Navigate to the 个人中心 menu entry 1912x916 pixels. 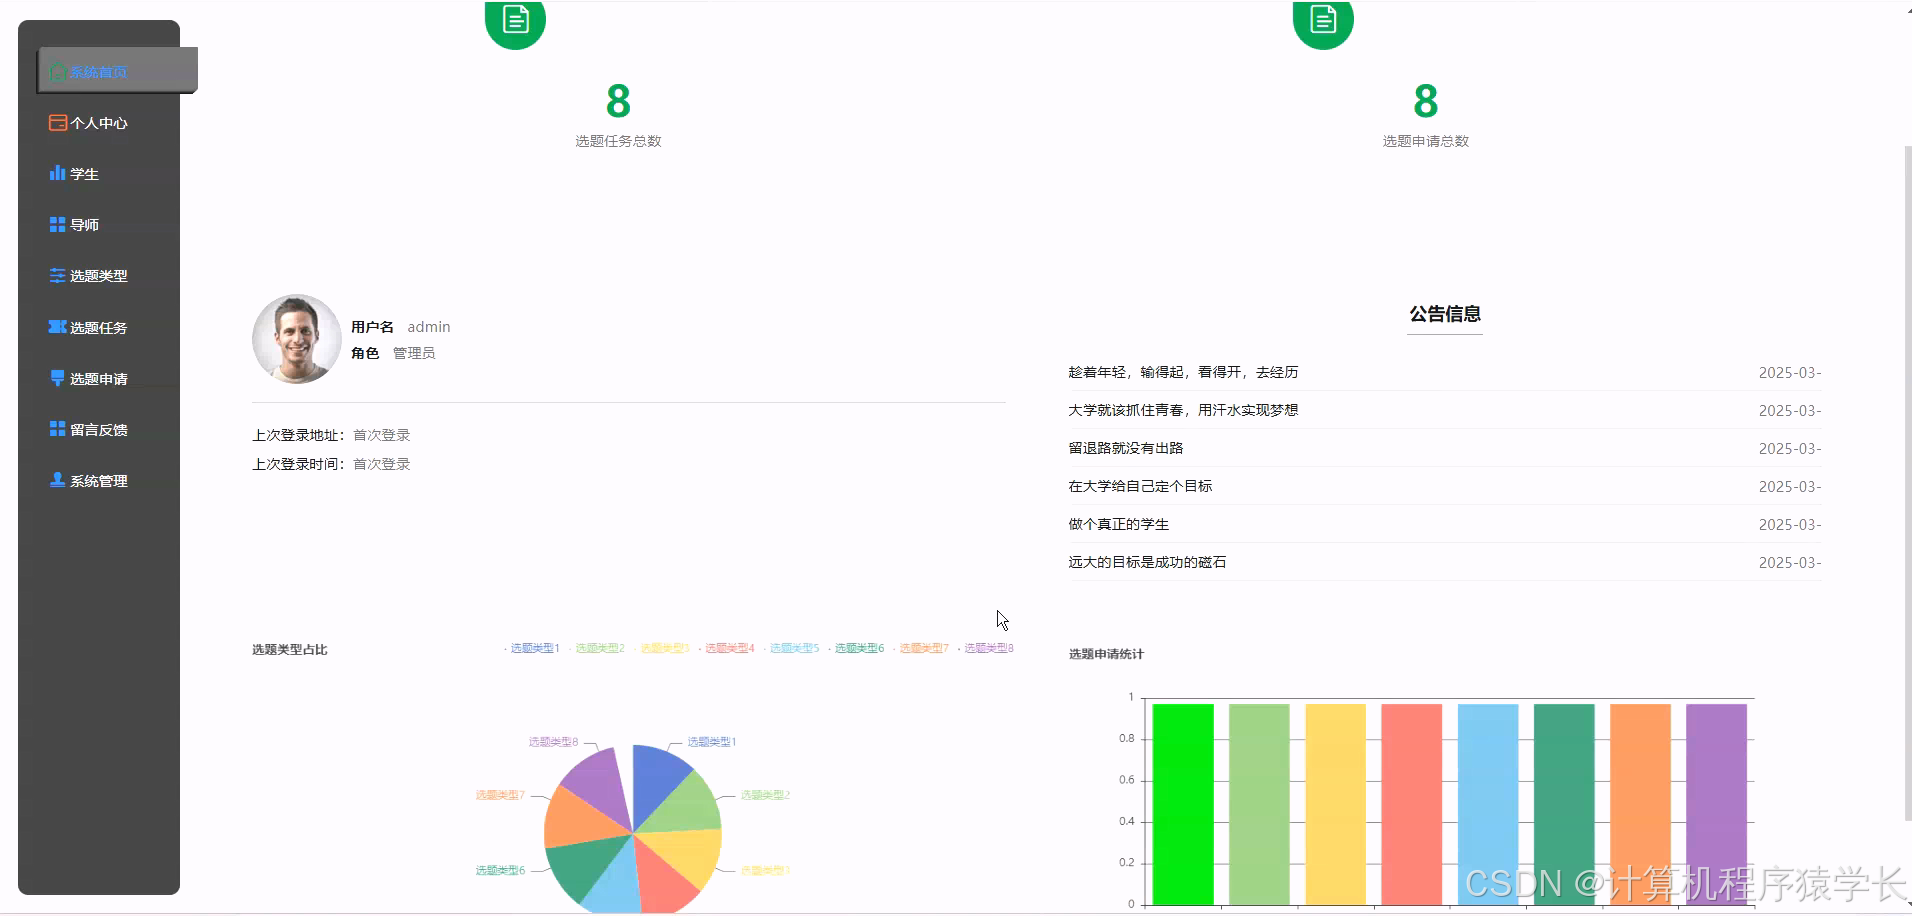(x=98, y=122)
